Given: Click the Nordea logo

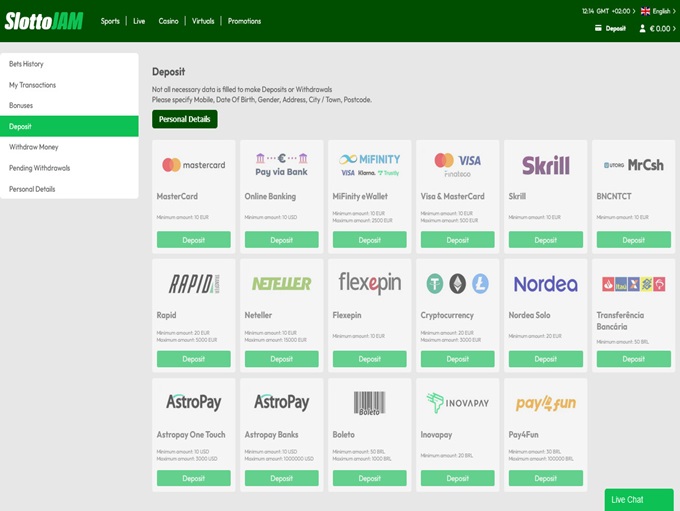Looking at the screenshot, I should point(545,284).
